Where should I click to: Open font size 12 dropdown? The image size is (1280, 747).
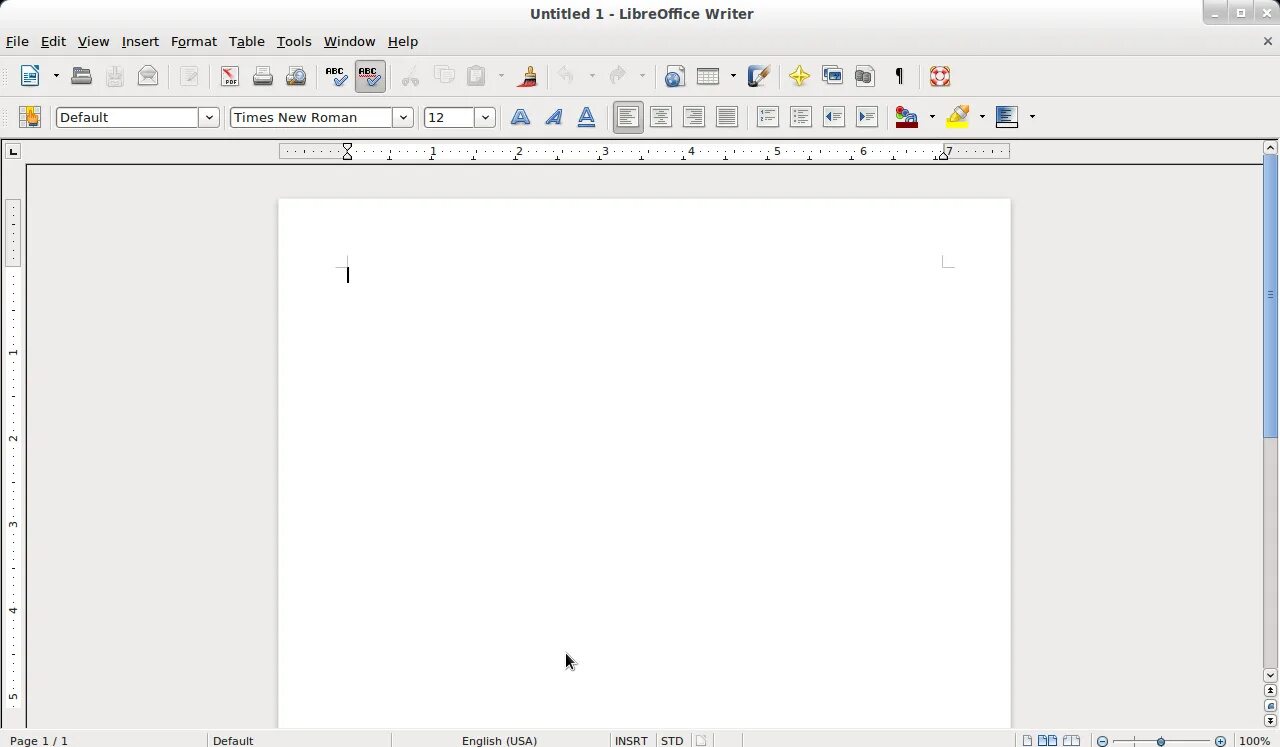pyautogui.click(x=485, y=117)
